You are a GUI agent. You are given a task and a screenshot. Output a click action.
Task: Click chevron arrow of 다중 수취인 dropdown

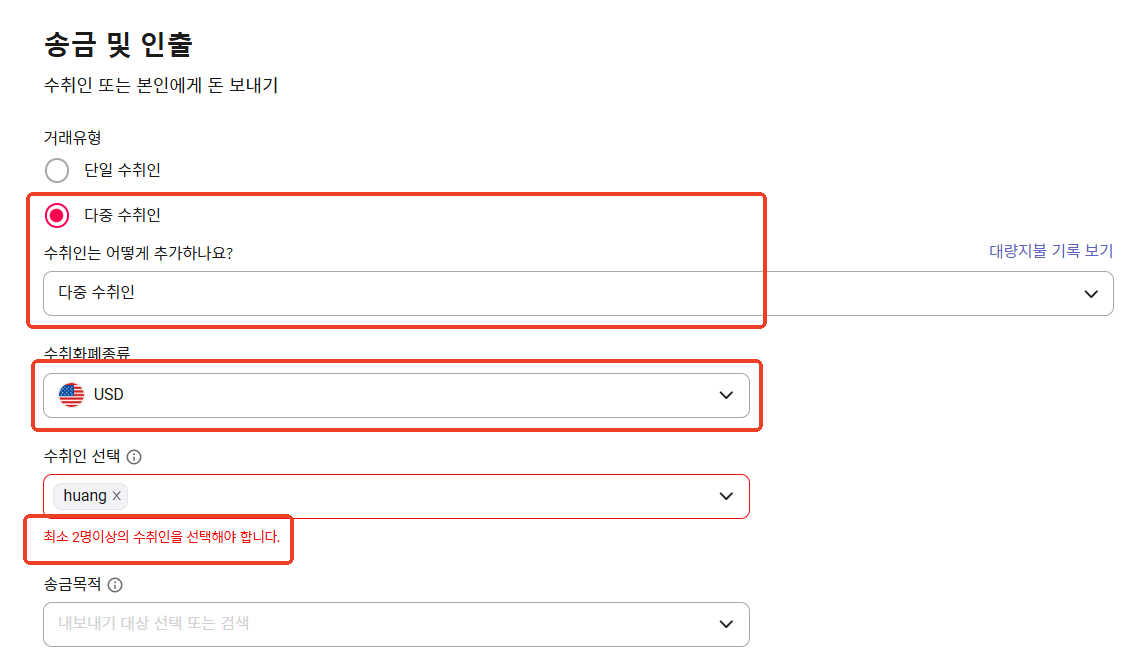[1091, 294]
